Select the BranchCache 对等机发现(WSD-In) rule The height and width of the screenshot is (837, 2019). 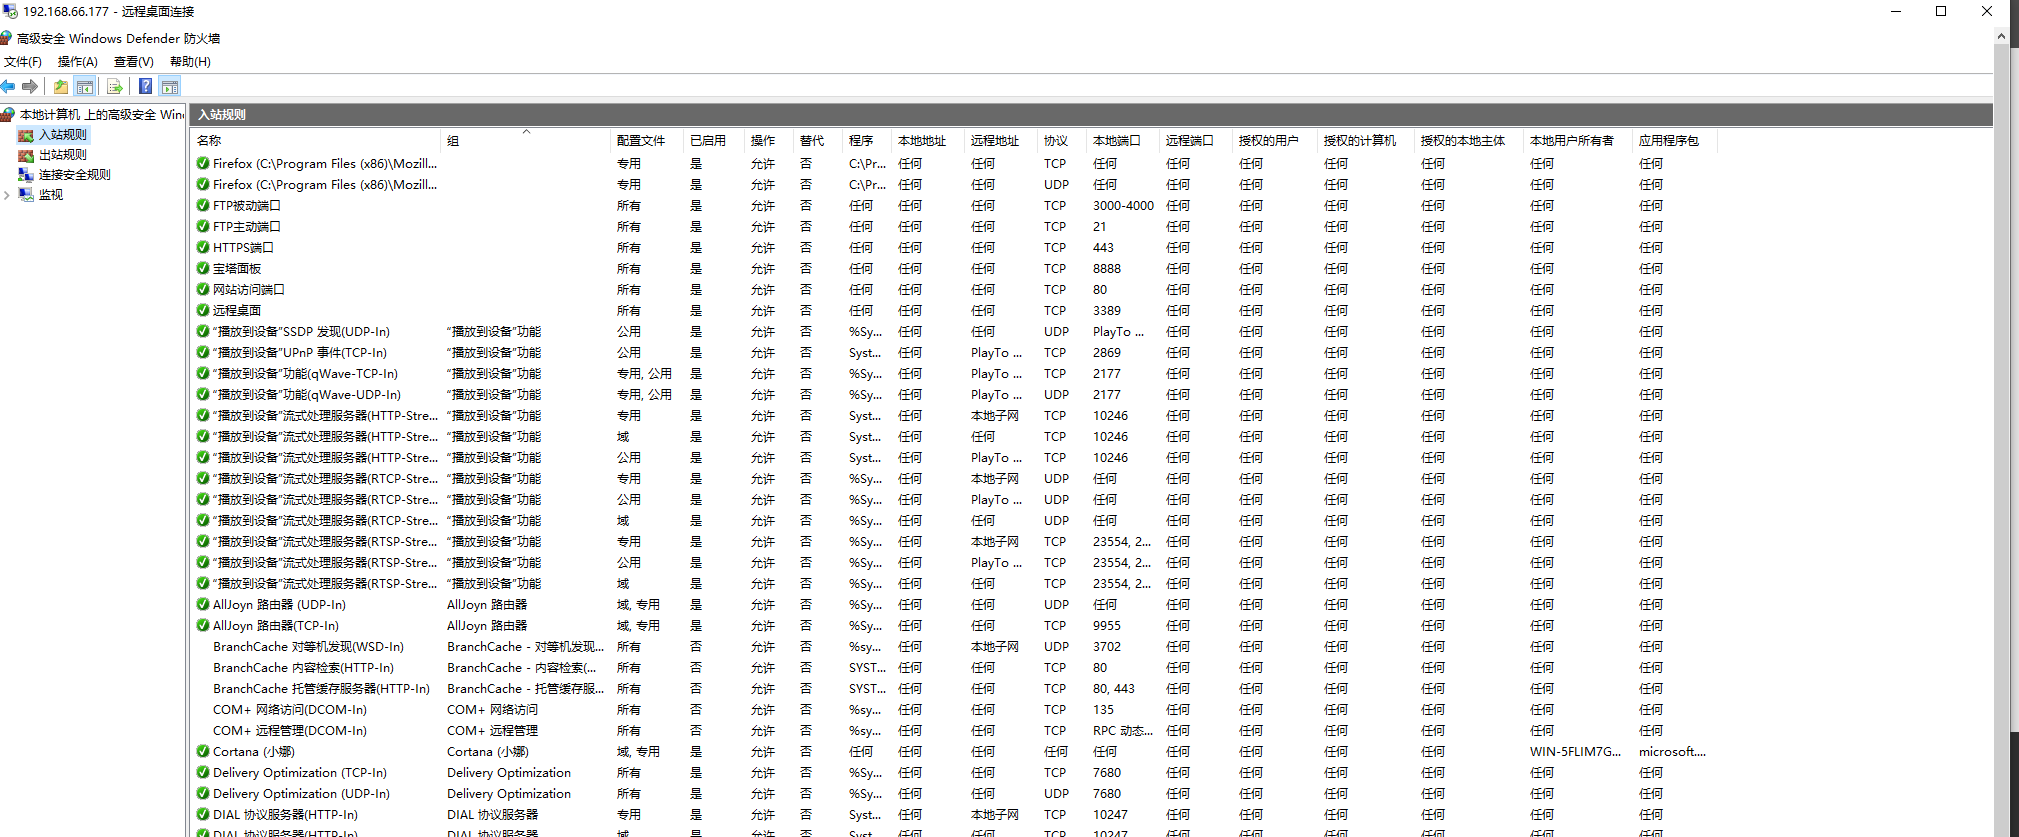pyautogui.click(x=308, y=647)
